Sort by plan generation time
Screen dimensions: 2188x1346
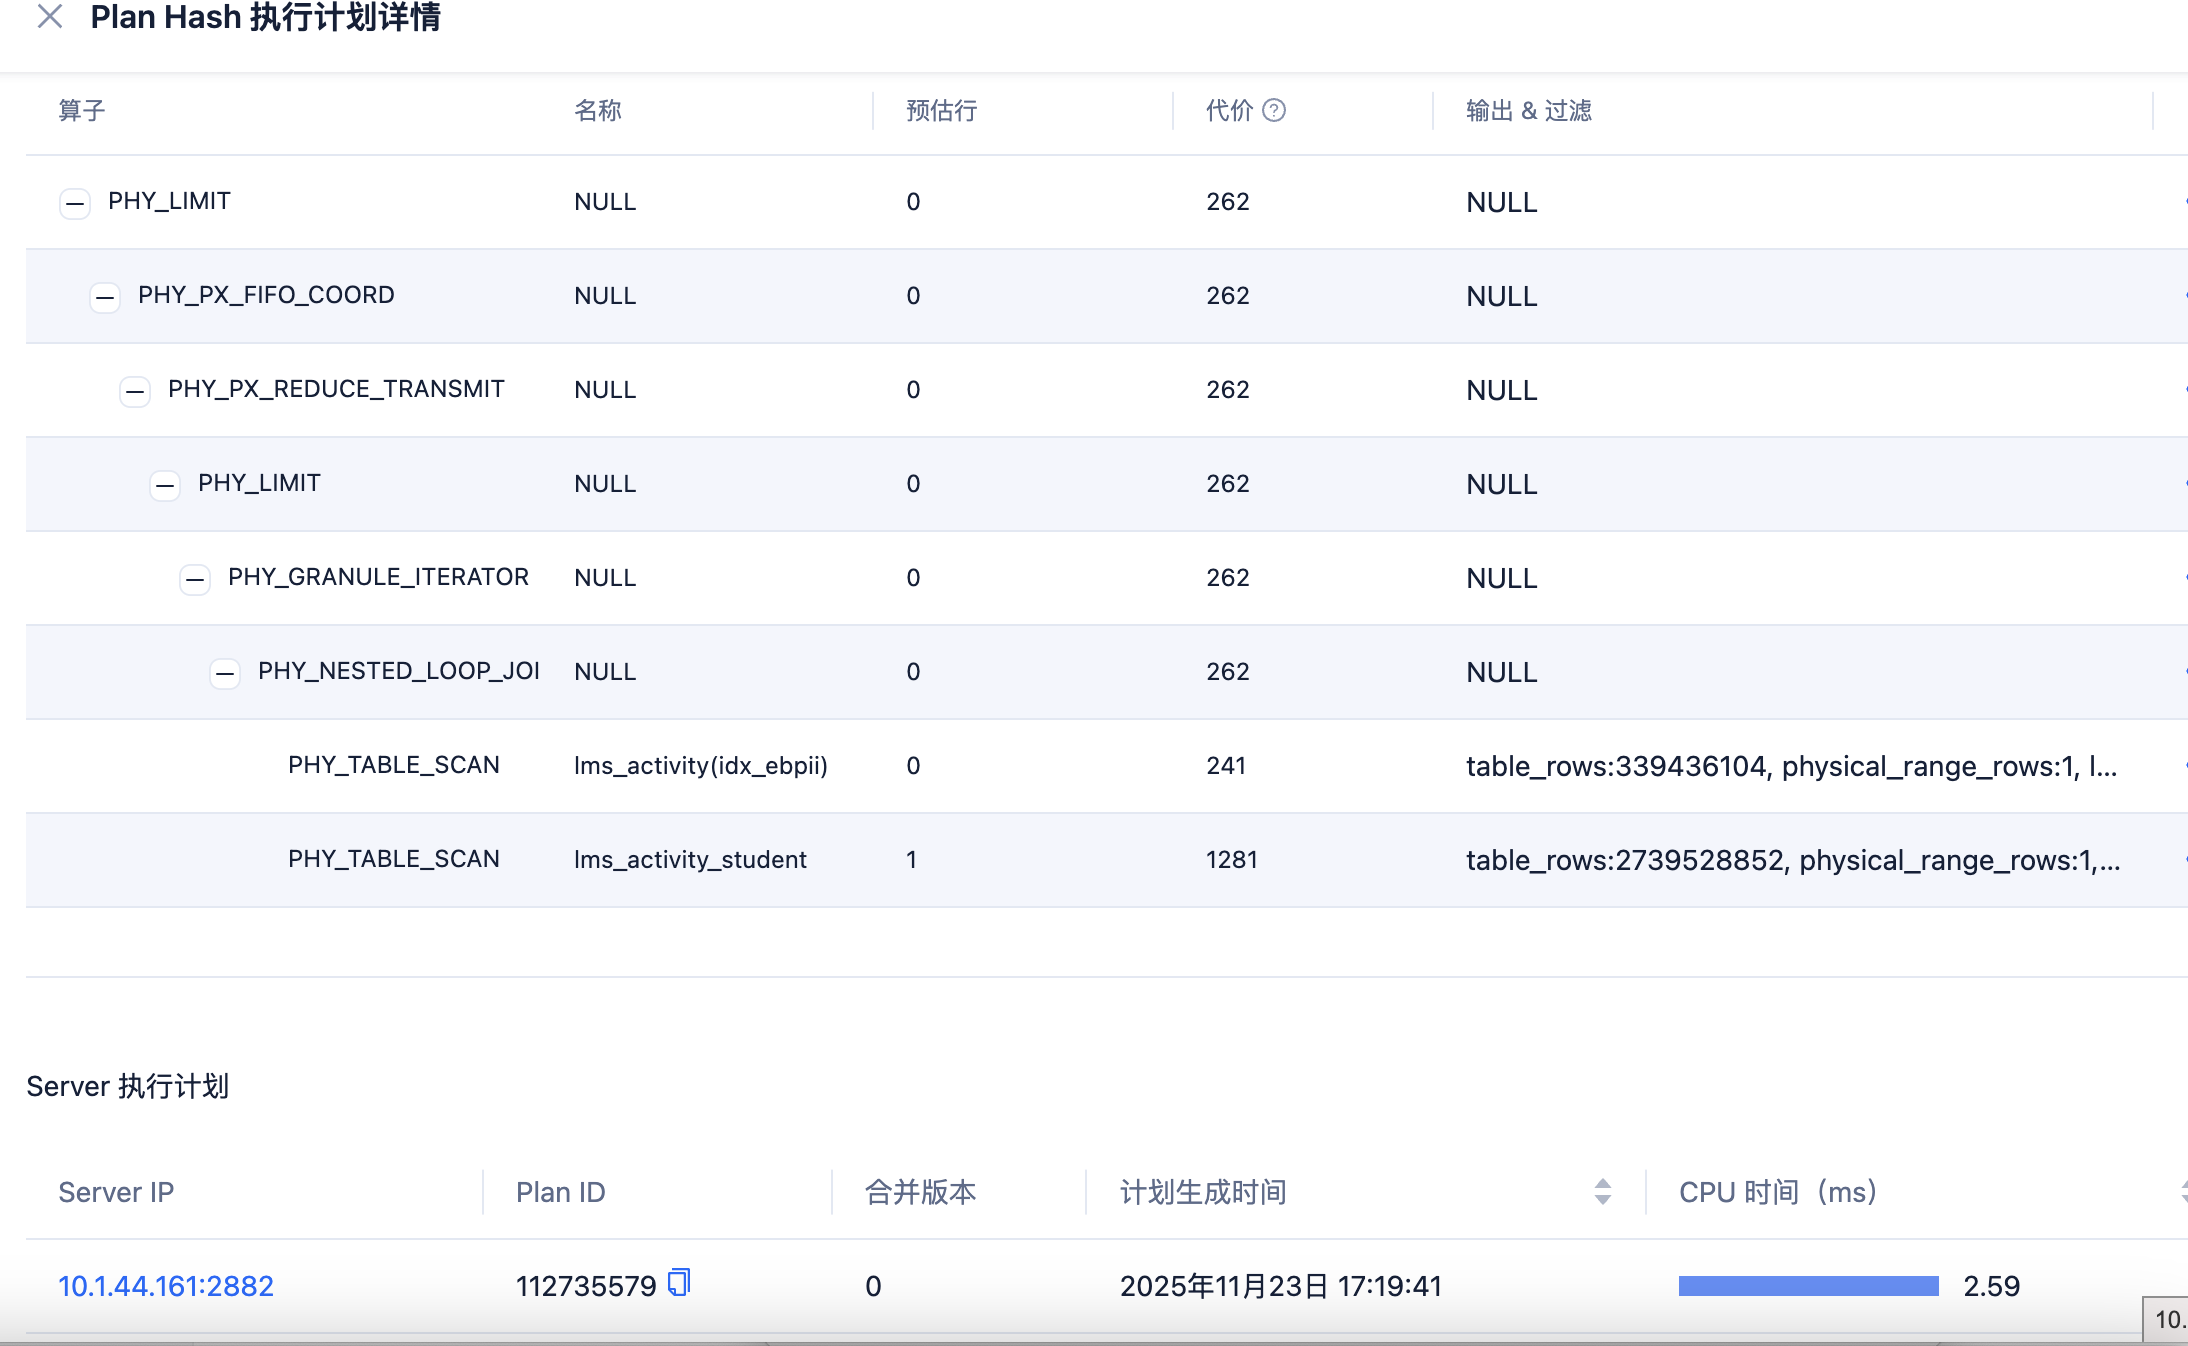click(1602, 1191)
